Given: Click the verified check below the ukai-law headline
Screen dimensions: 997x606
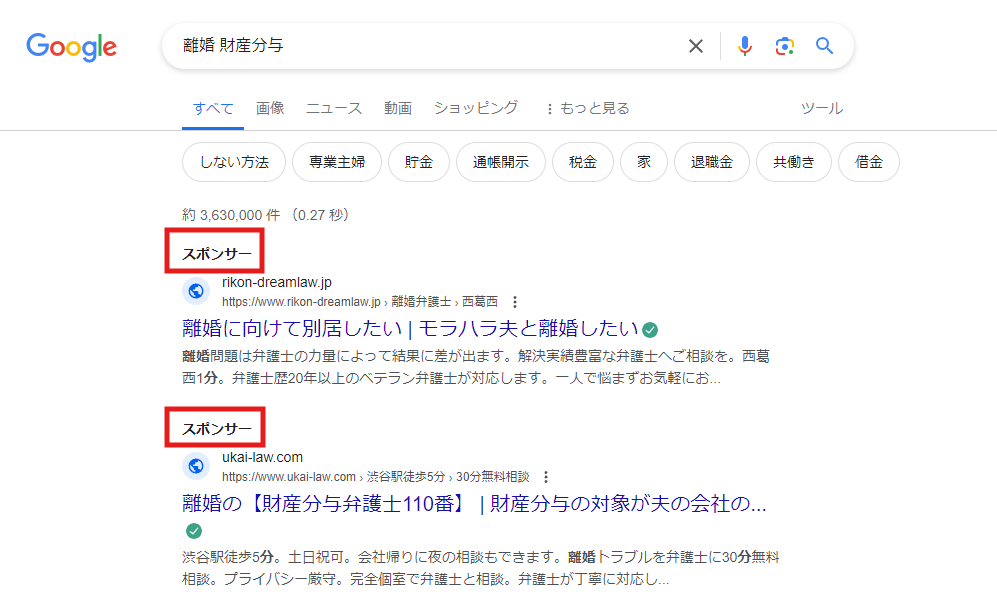Looking at the screenshot, I should [194, 530].
